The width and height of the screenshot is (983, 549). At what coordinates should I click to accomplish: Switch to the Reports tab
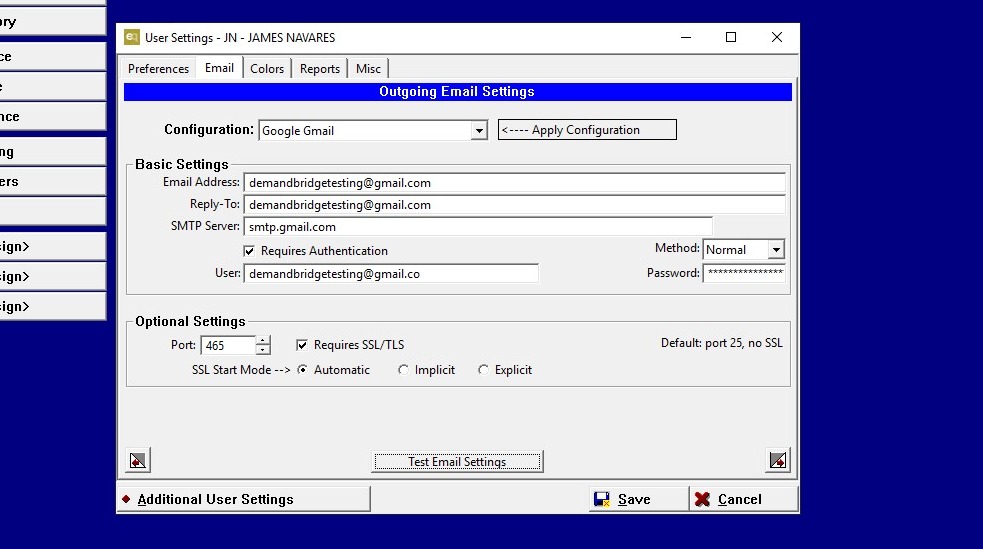pos(320,68)
